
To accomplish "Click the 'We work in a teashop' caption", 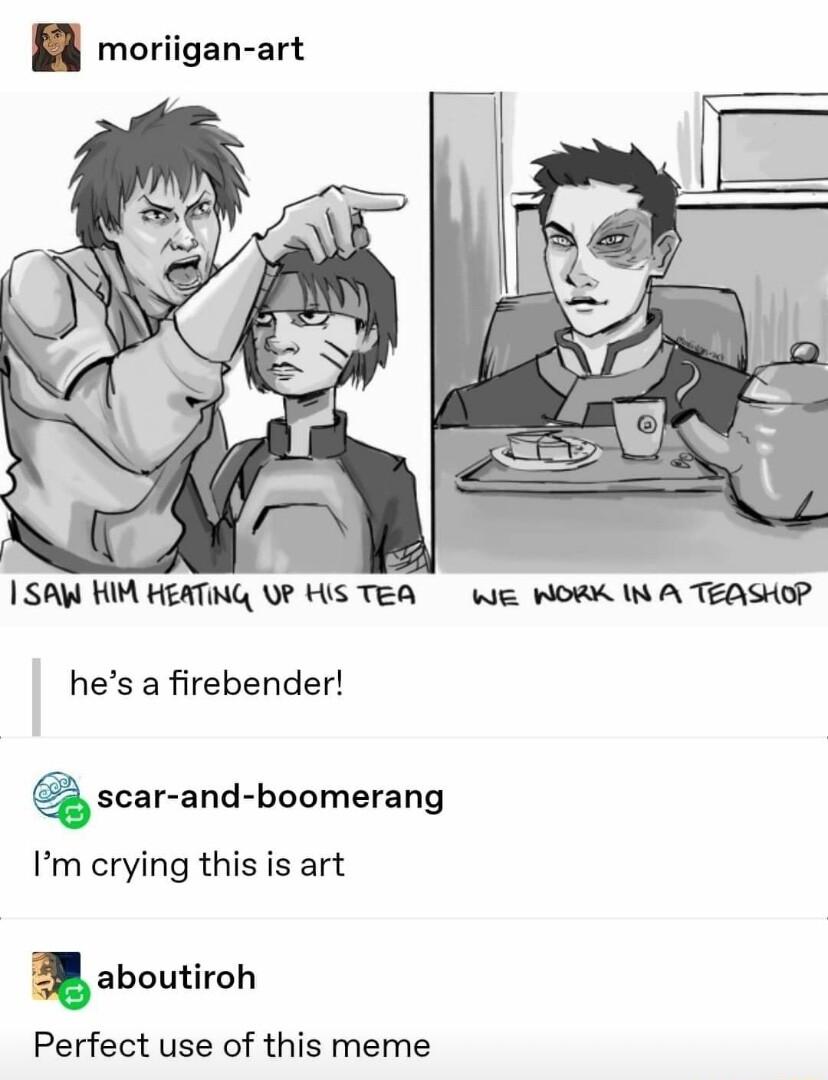I will tap(641, 594).
